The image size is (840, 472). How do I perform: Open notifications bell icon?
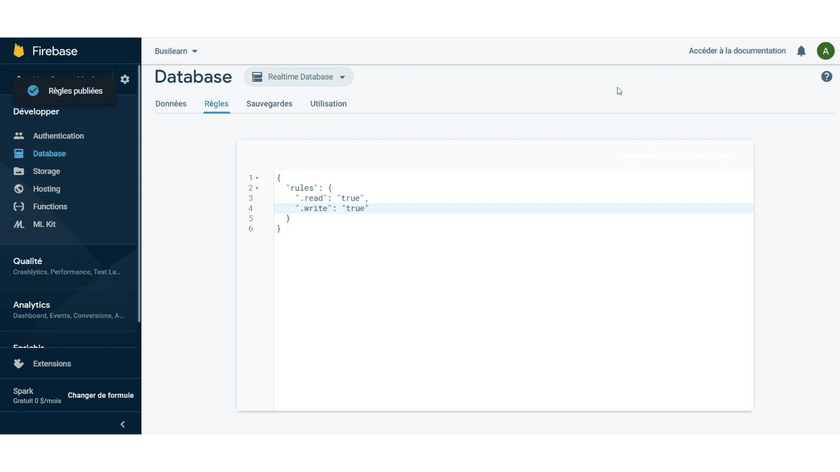click(801, 51)
